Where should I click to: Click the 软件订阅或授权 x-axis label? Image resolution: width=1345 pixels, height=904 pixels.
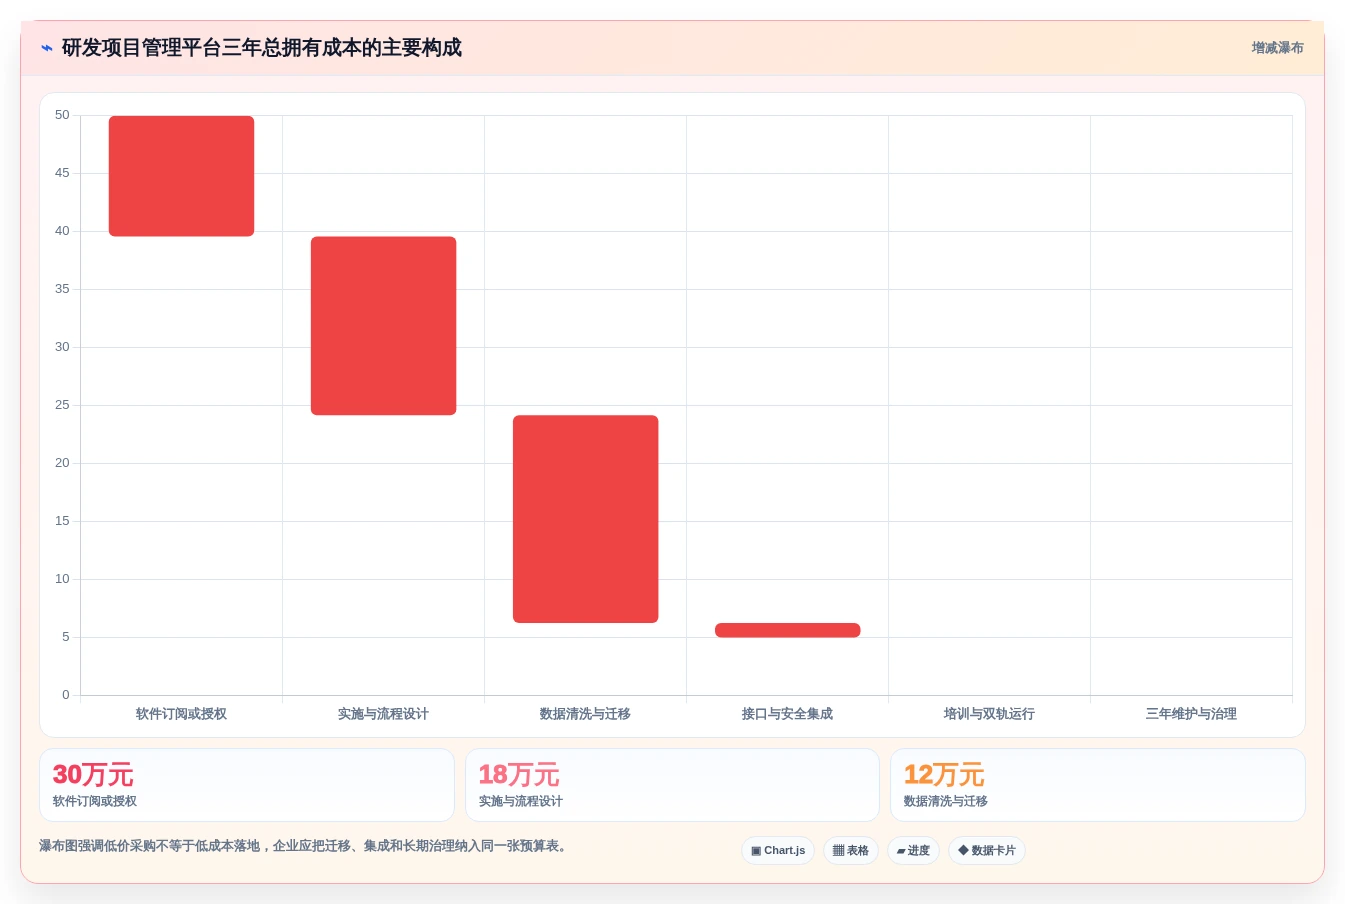(181, 714)
